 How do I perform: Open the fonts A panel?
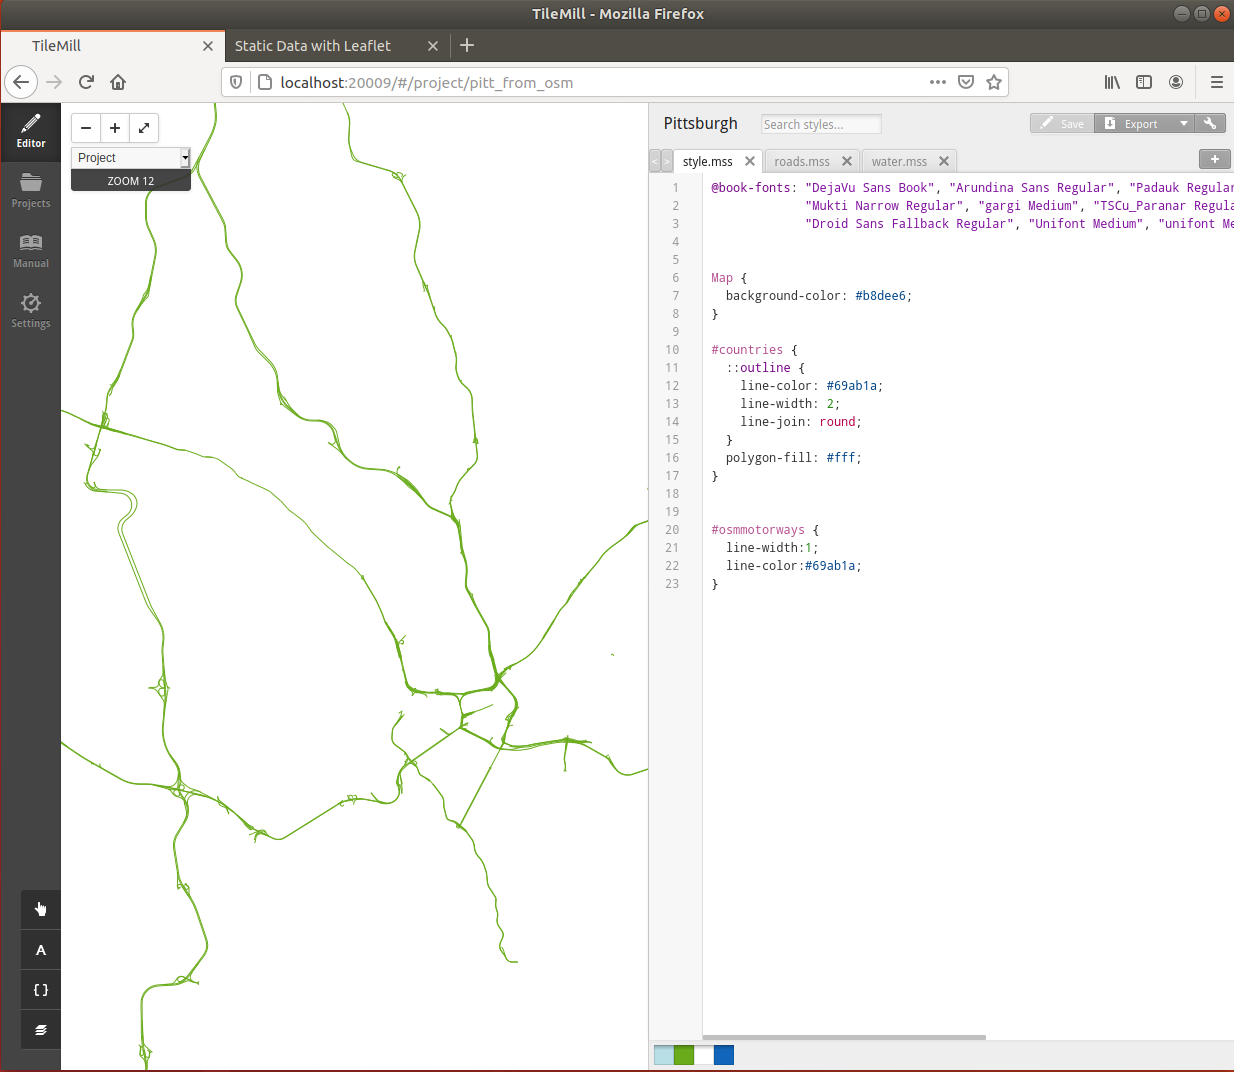pyautogui.click(x=41, y=950)
